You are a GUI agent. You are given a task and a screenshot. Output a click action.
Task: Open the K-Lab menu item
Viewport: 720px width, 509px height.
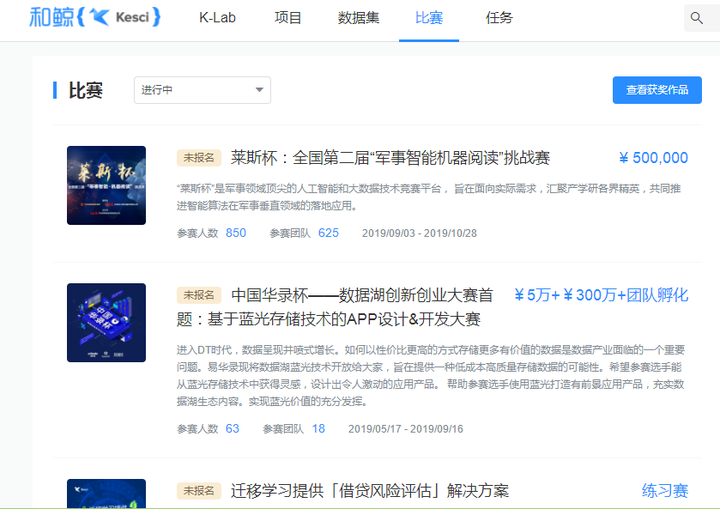point(217,17)
